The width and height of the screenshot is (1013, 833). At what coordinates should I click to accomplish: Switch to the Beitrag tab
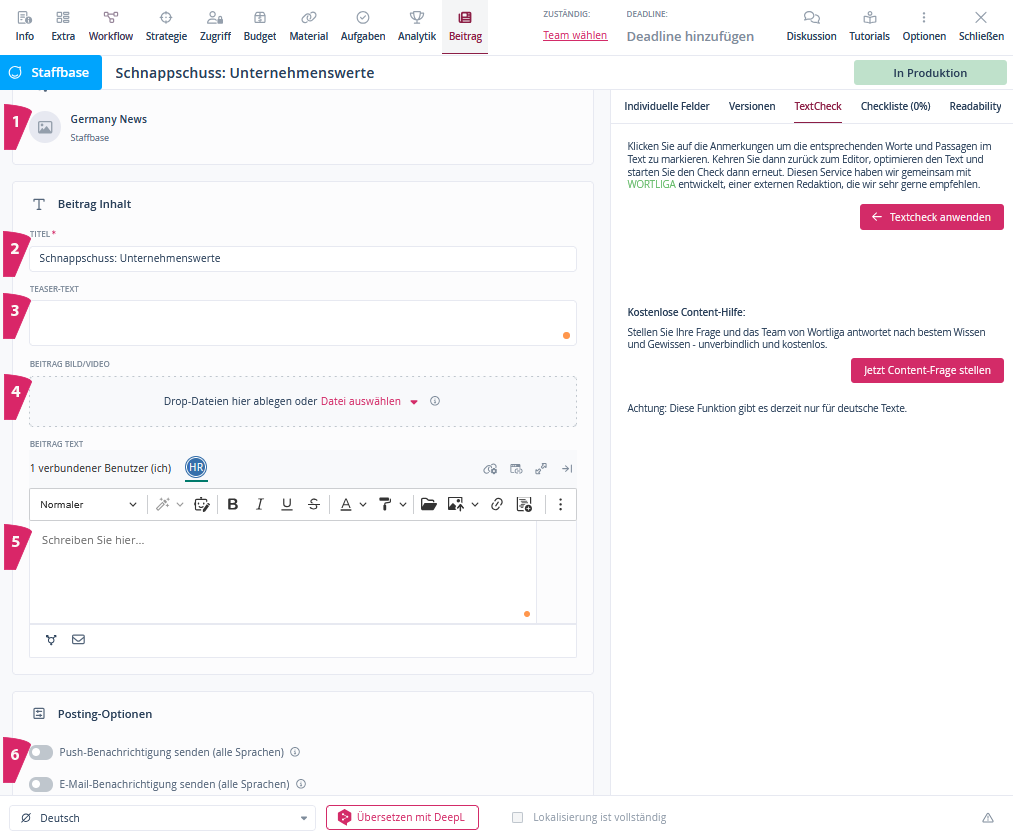(x=465, y=26)
